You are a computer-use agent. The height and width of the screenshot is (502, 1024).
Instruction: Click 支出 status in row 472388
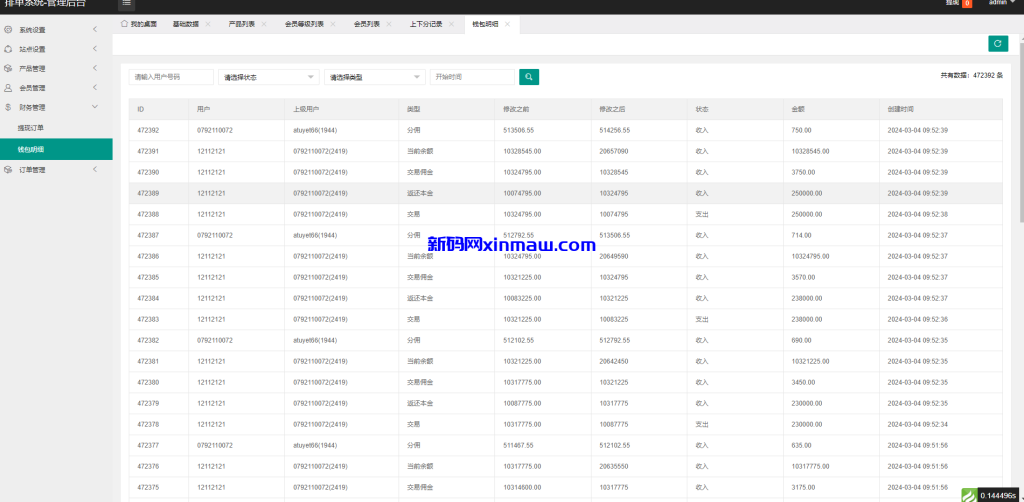coord(702,214)
